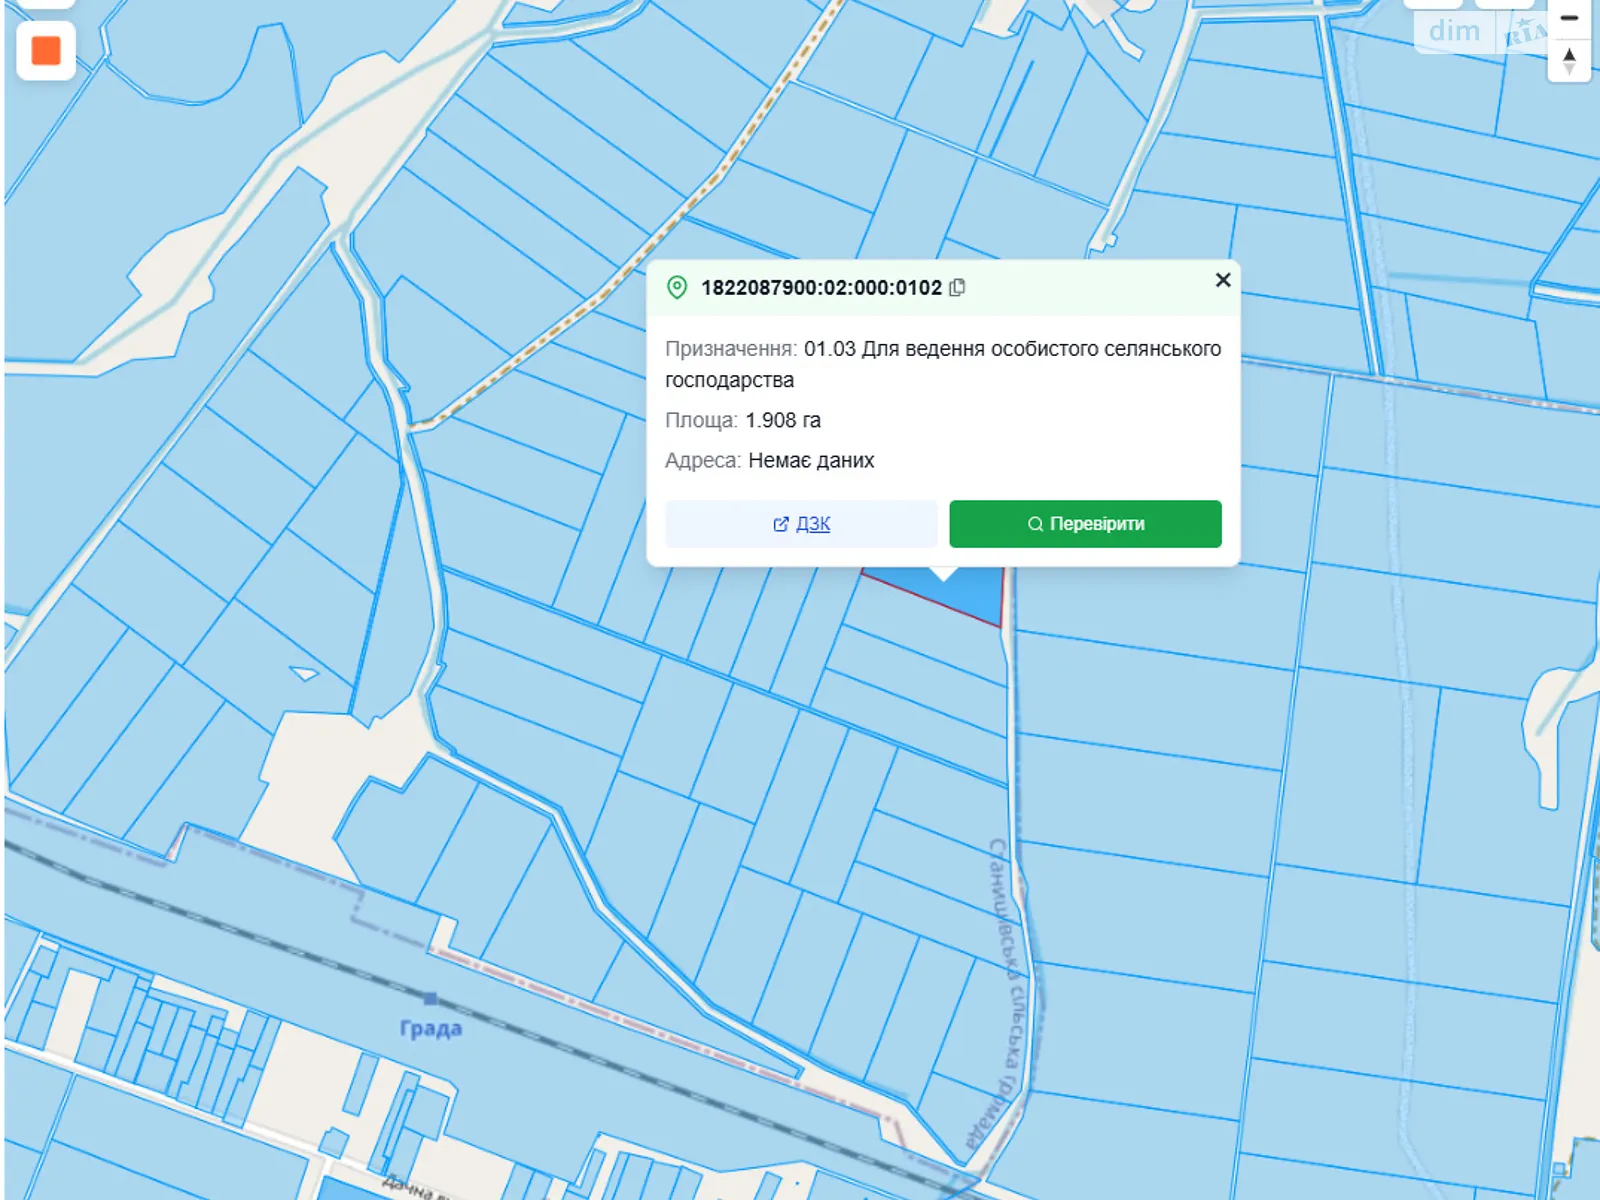Select the tiny triangular parcel on the left
Image resolution: width=1600 pixels, height=1200 pixels.
point(304,673)
